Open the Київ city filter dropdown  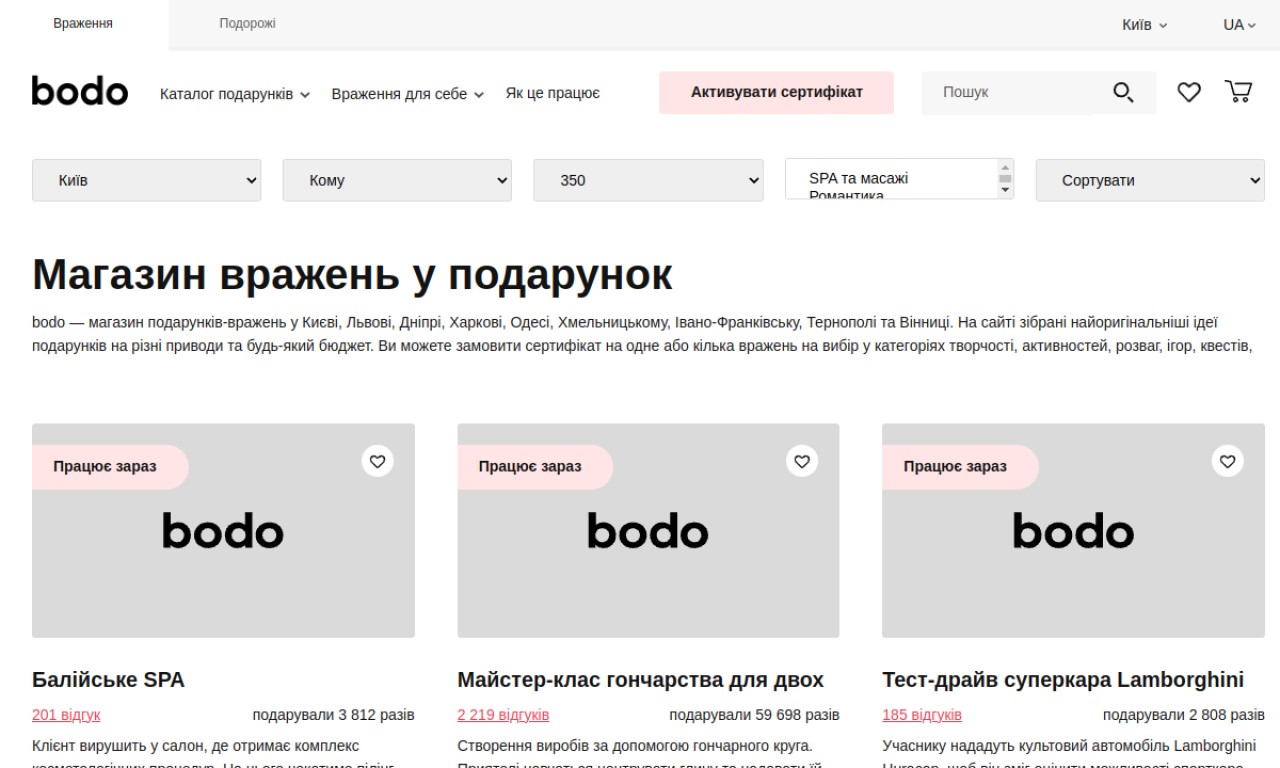click(x=146, y=180)
